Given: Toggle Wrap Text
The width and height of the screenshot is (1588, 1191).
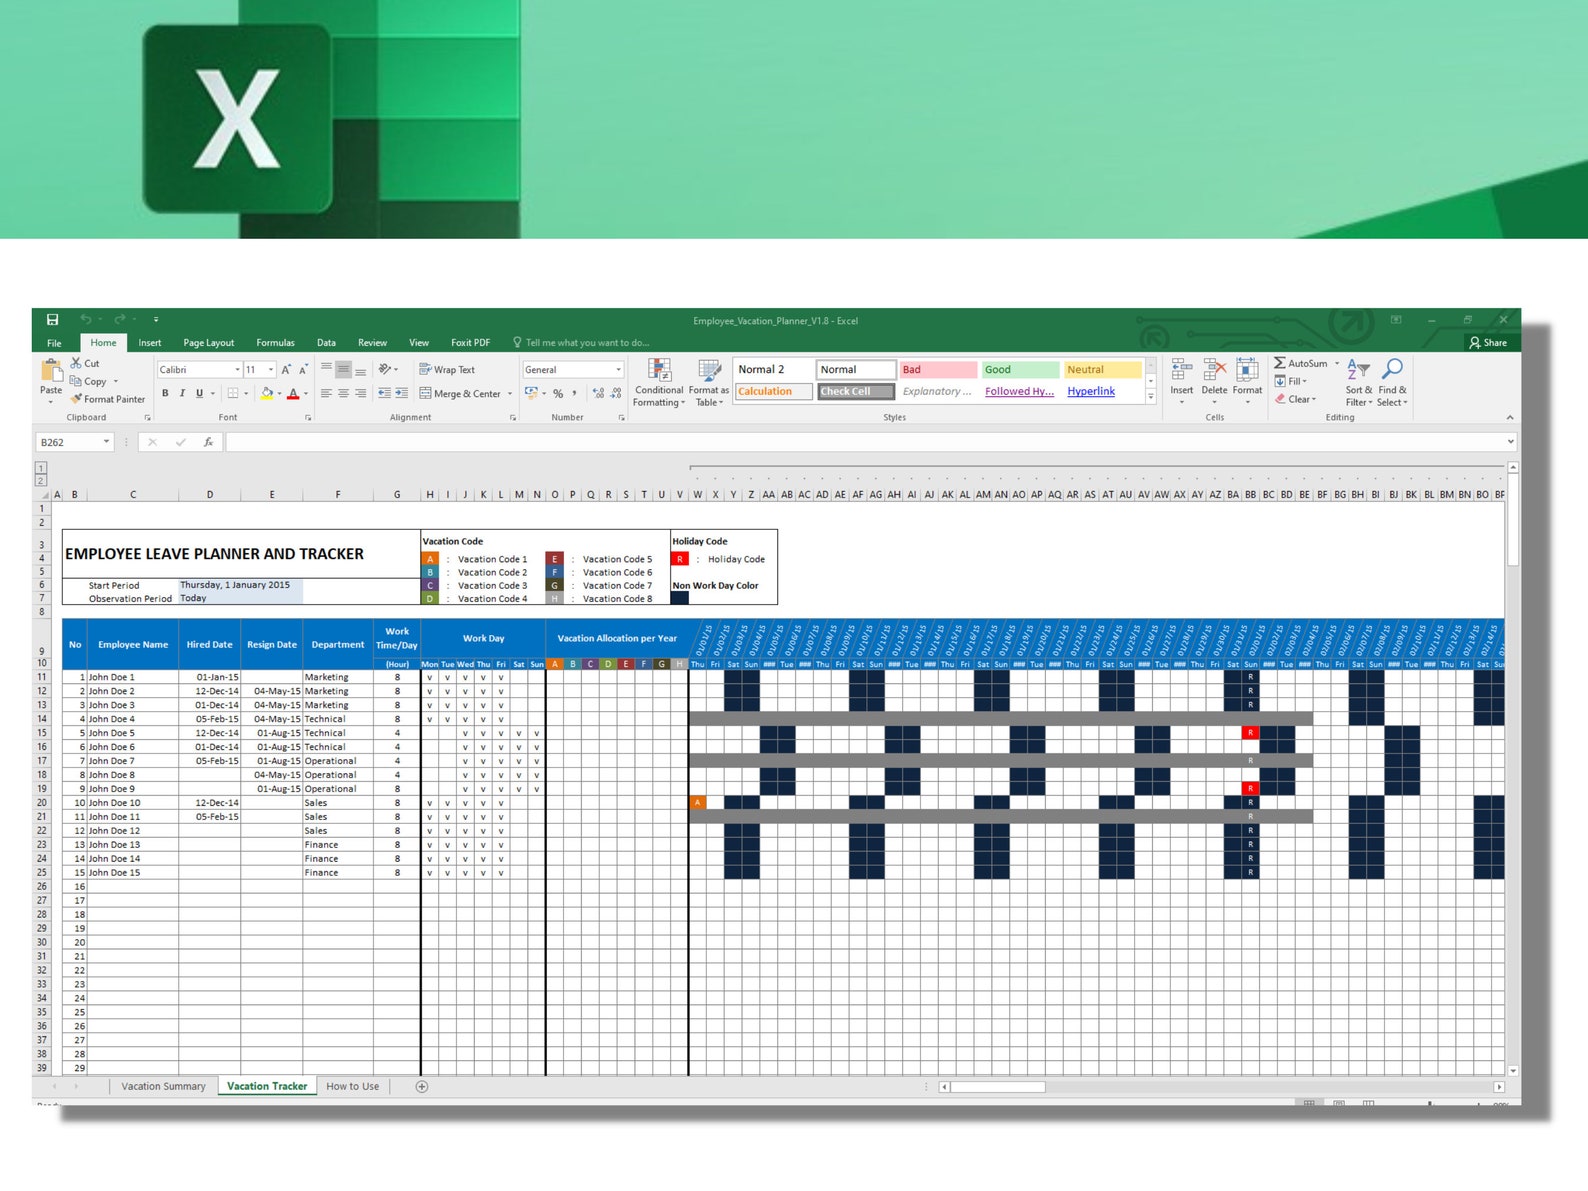Looking at the screenshot, I should 447,369.
